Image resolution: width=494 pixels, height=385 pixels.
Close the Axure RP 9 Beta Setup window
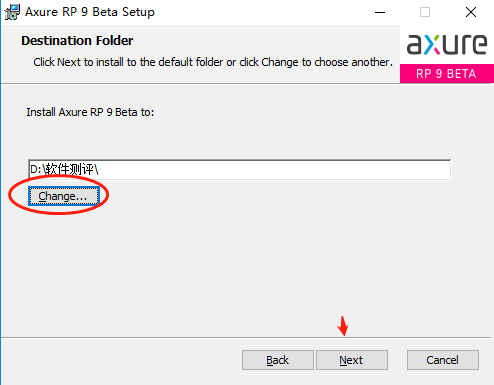click(x=471, y=12)
